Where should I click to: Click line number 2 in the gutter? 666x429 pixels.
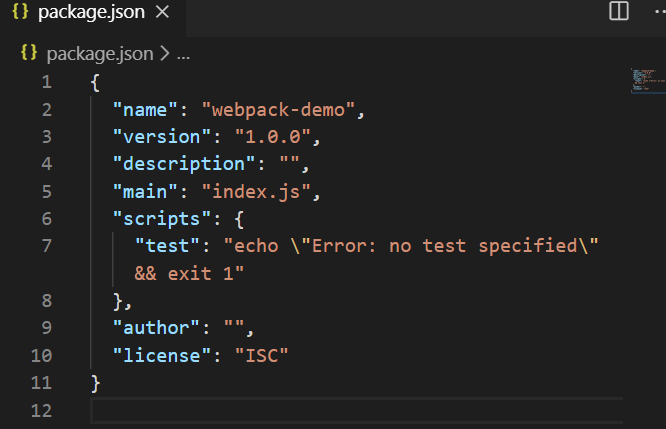click(x=47, y=110)
